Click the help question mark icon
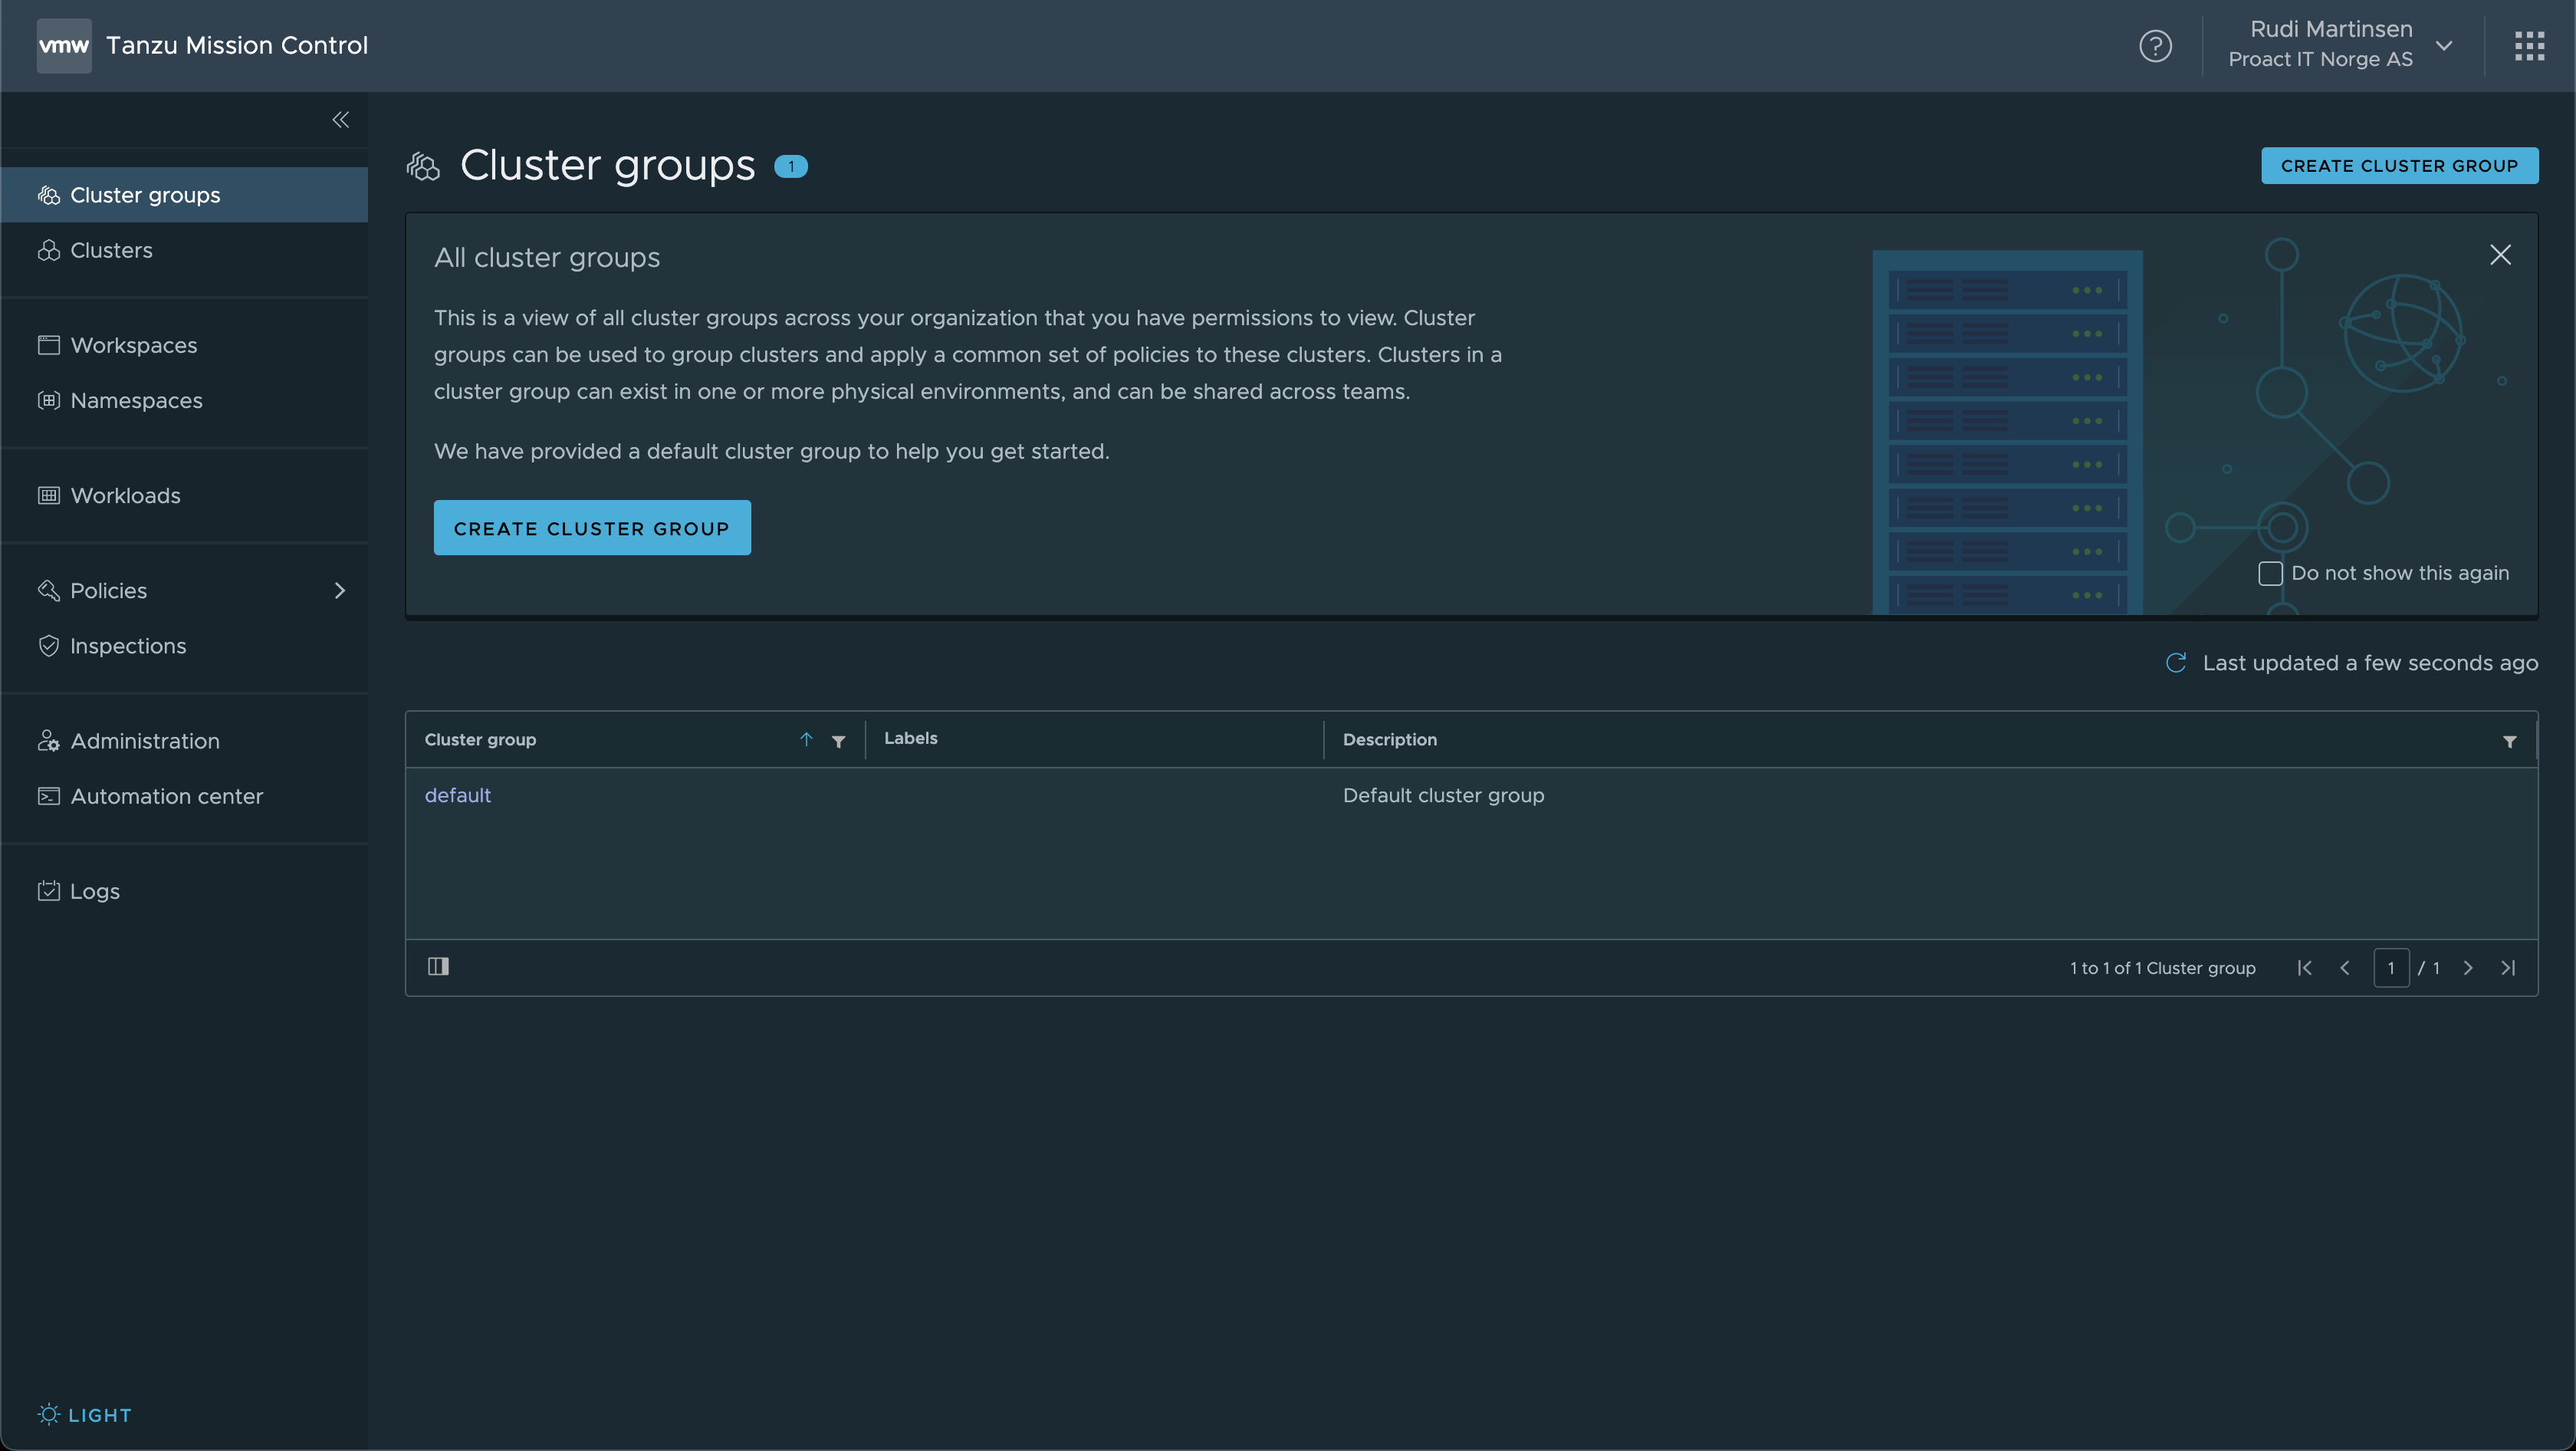 (x=2155, y=46)
